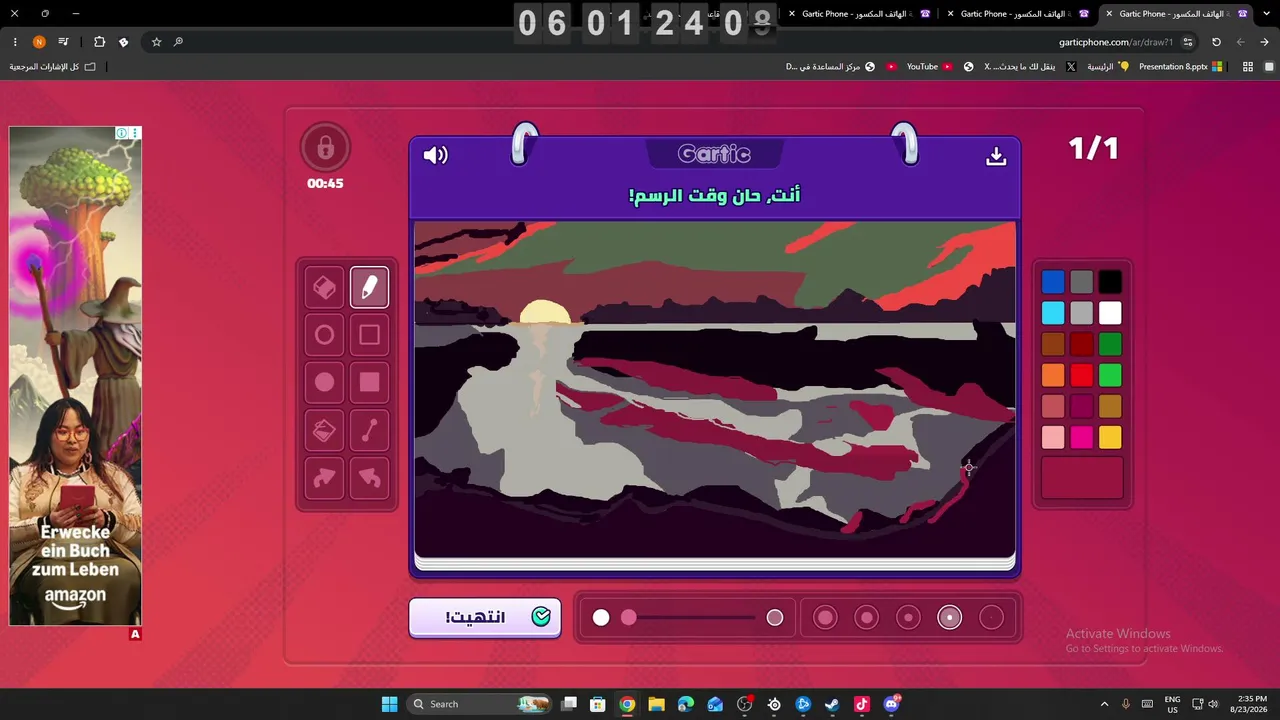Pick the bright red color swatch
The image size is (1280, 720).
pyautogui.click(x=1081, y=375)
